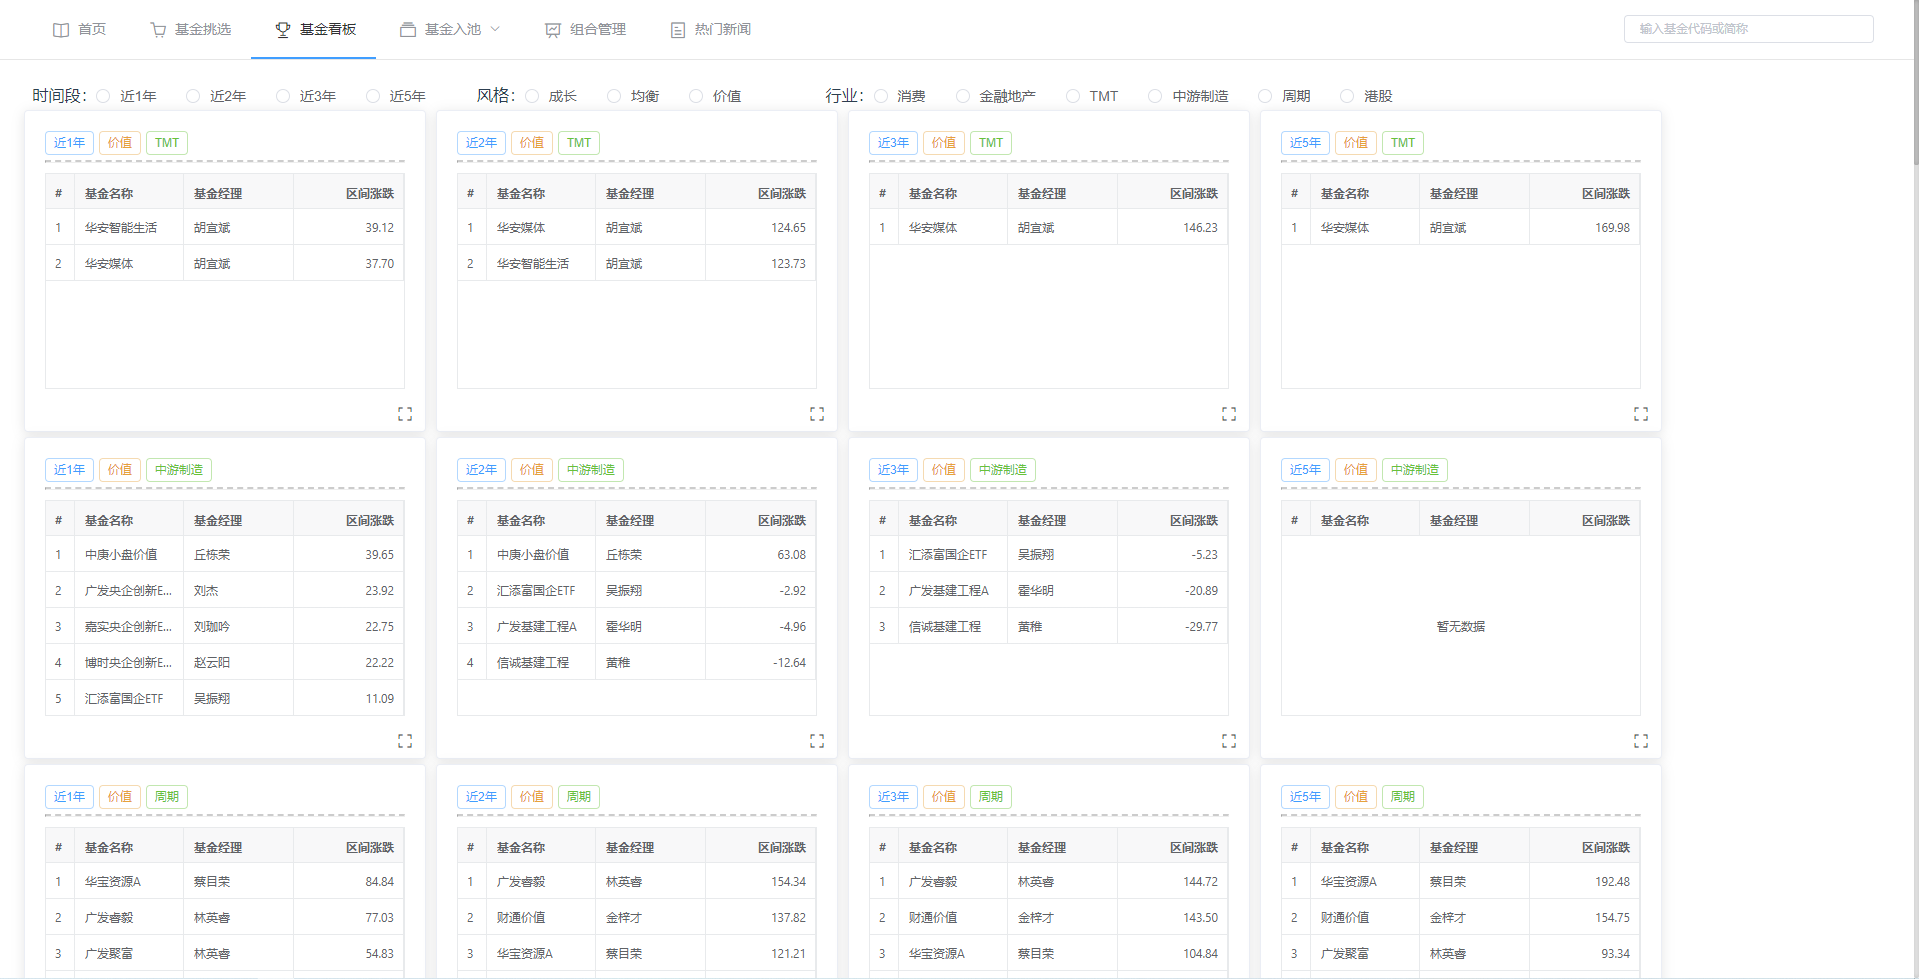This screenshot has height=979, width=1919.
Task: Click the 周期 tag in 近3年 card
Action: (990, 797)
